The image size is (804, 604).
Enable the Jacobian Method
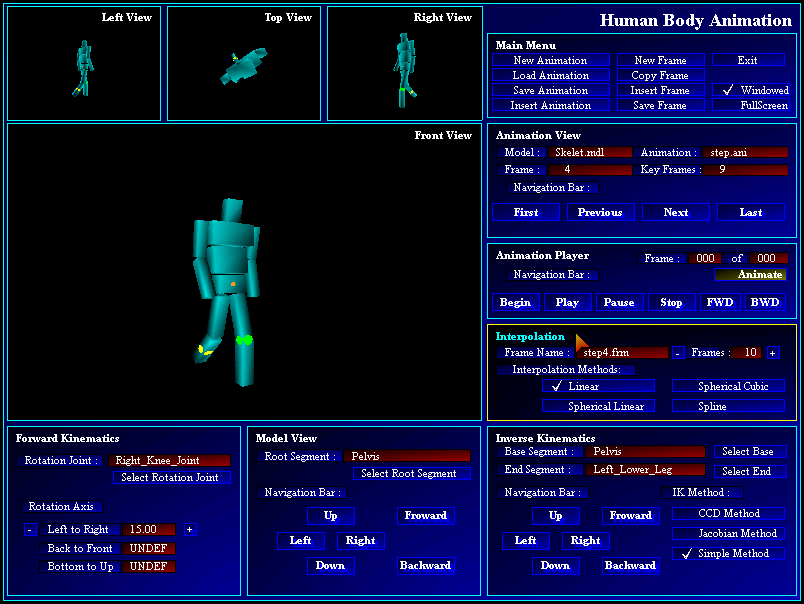point(729,533)
